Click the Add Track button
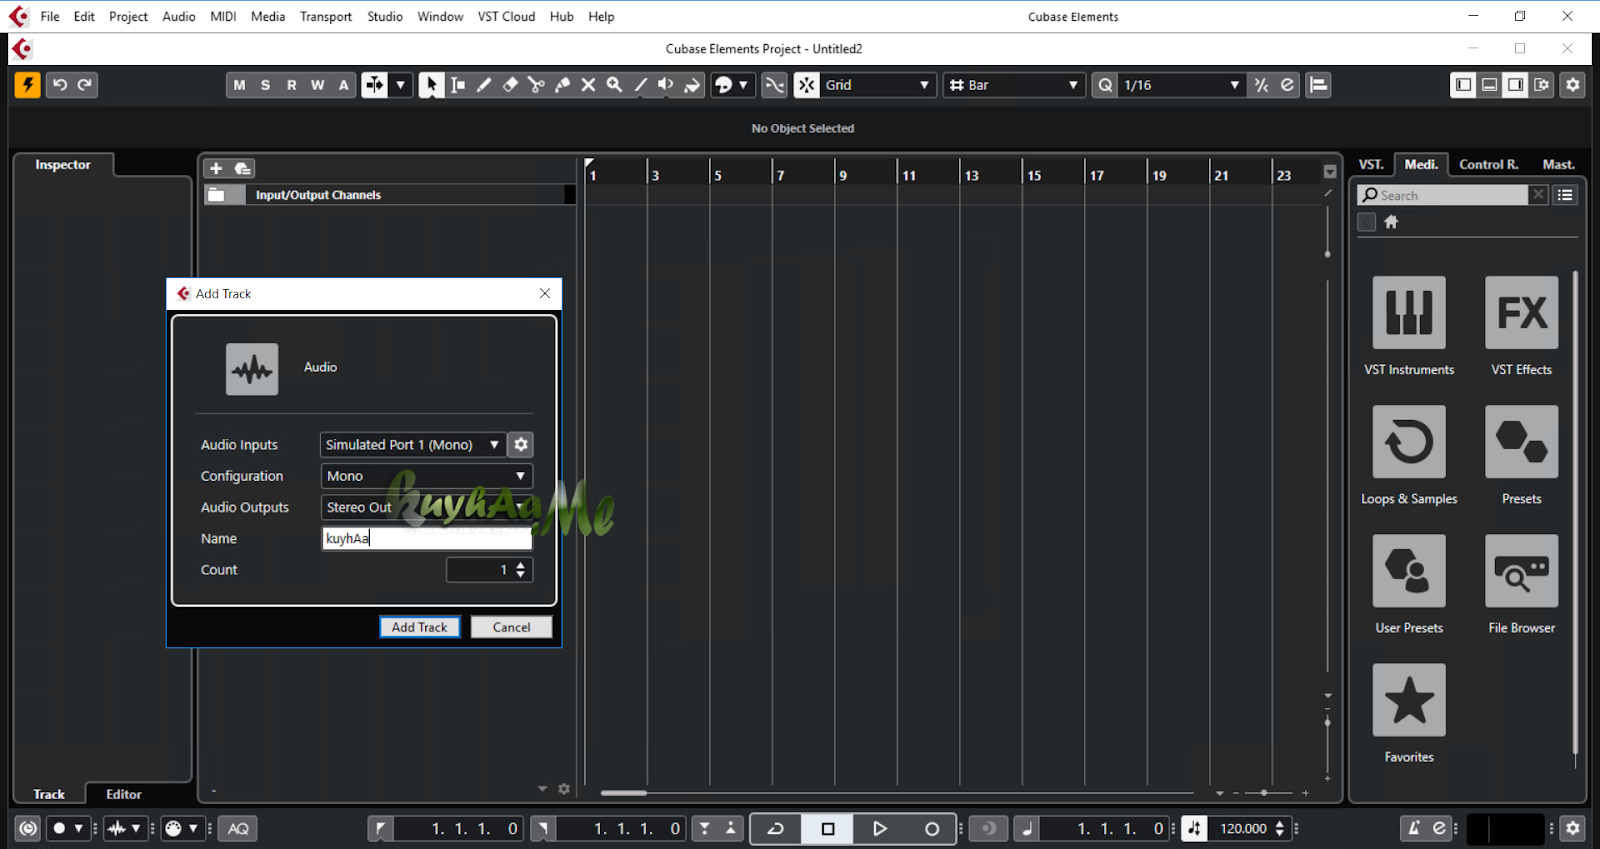Viewport: 1600px width, 849px height. 420,627
